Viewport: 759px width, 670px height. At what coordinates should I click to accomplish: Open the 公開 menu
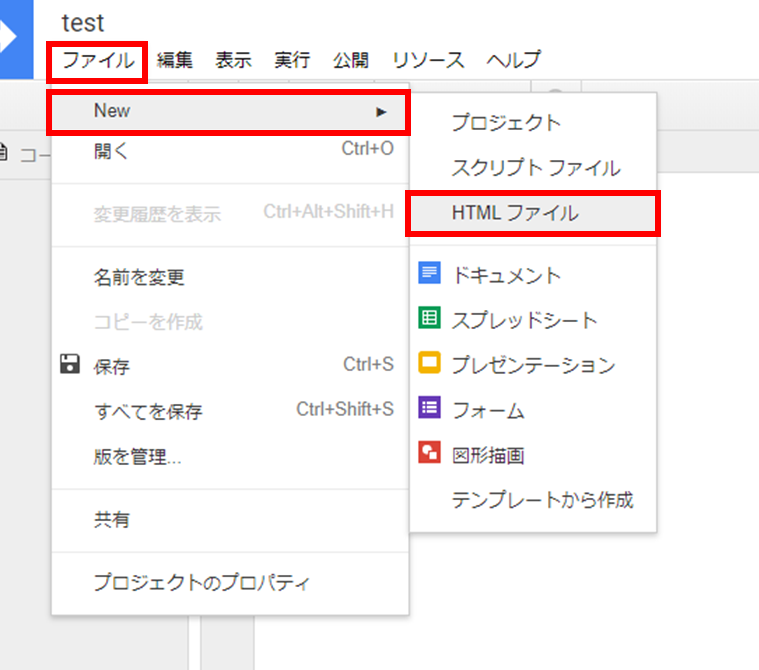(x=351, y=61)
